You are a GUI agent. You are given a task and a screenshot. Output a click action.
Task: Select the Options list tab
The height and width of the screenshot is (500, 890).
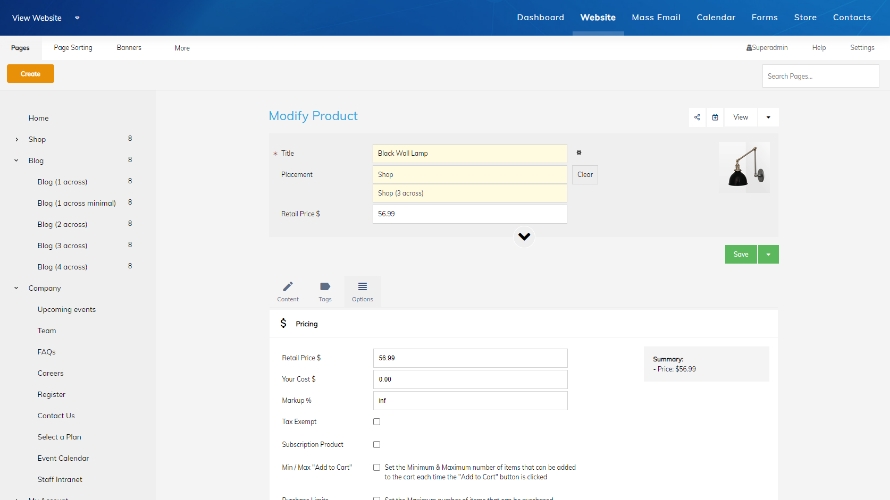[362, 291]
